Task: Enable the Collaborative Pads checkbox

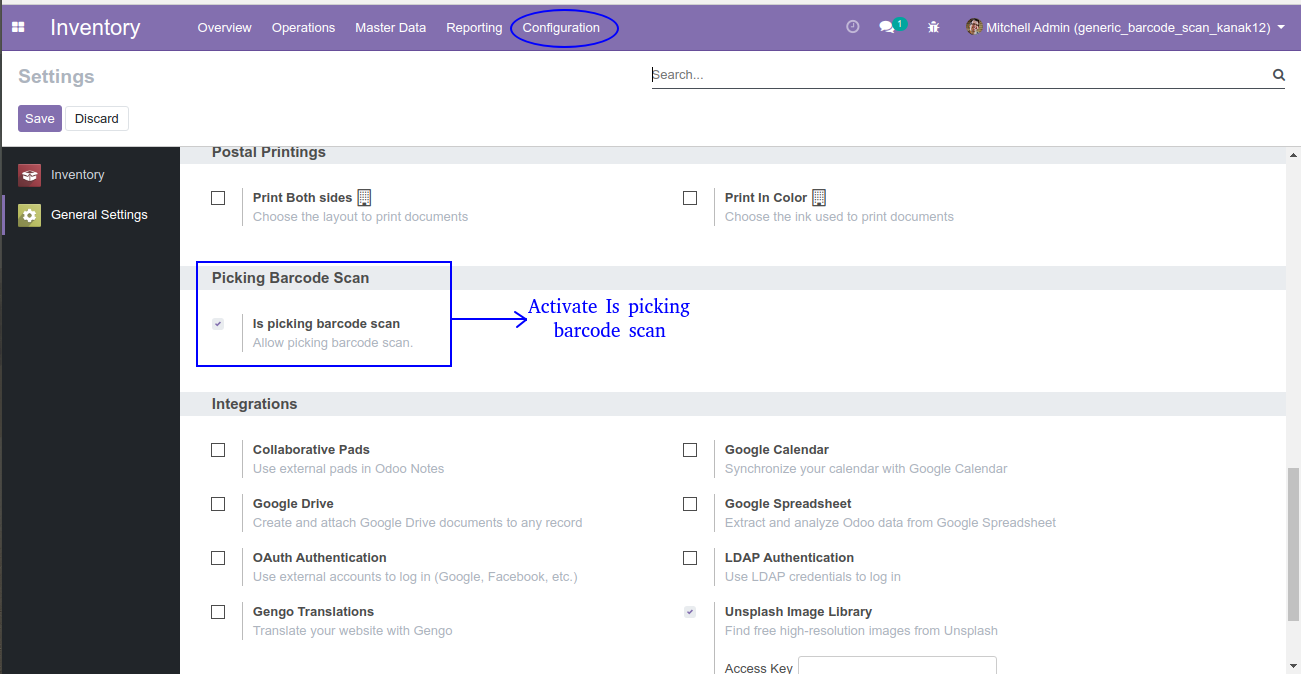Action: (218, 450)
